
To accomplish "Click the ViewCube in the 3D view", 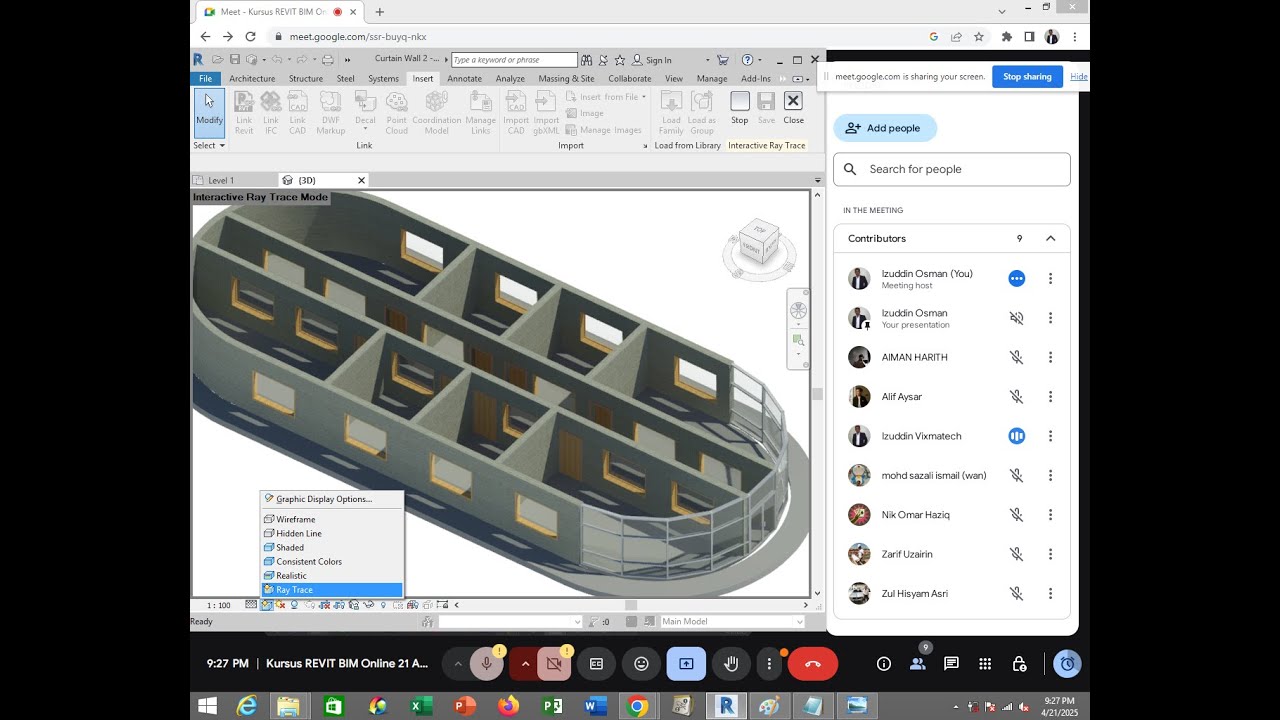I will [x=759, y=243].
